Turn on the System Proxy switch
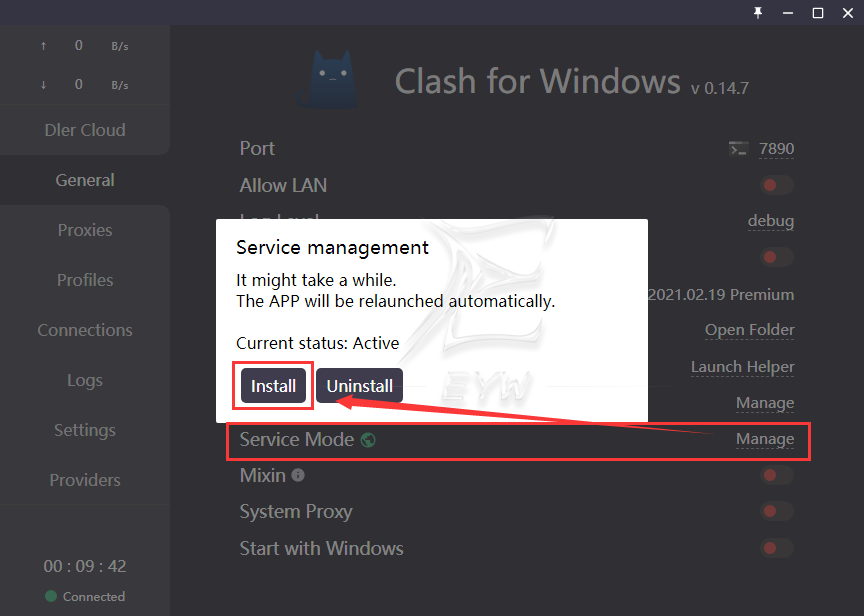The width and height of the screenshot is (864, 616). (776, 512)
